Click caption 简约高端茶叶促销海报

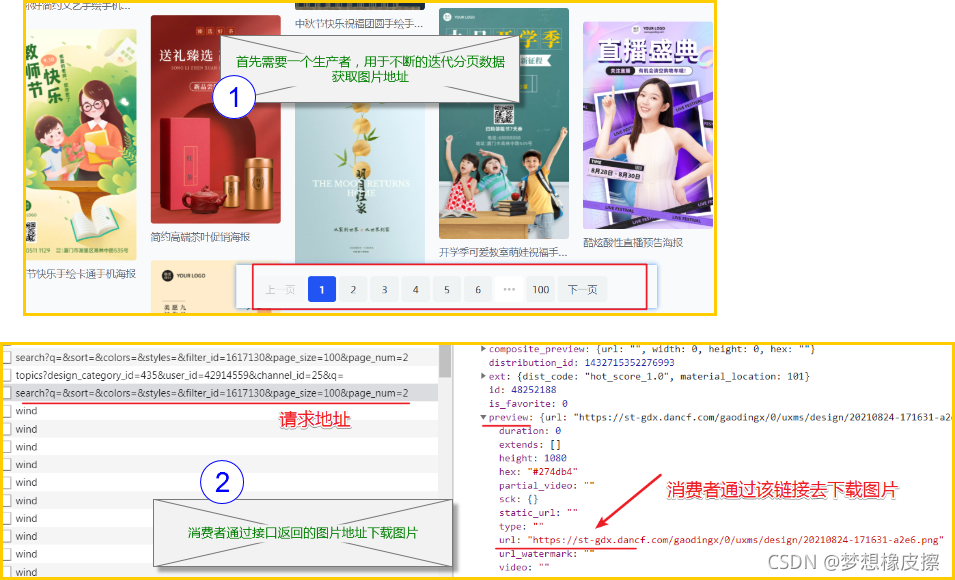click(200, 236)
